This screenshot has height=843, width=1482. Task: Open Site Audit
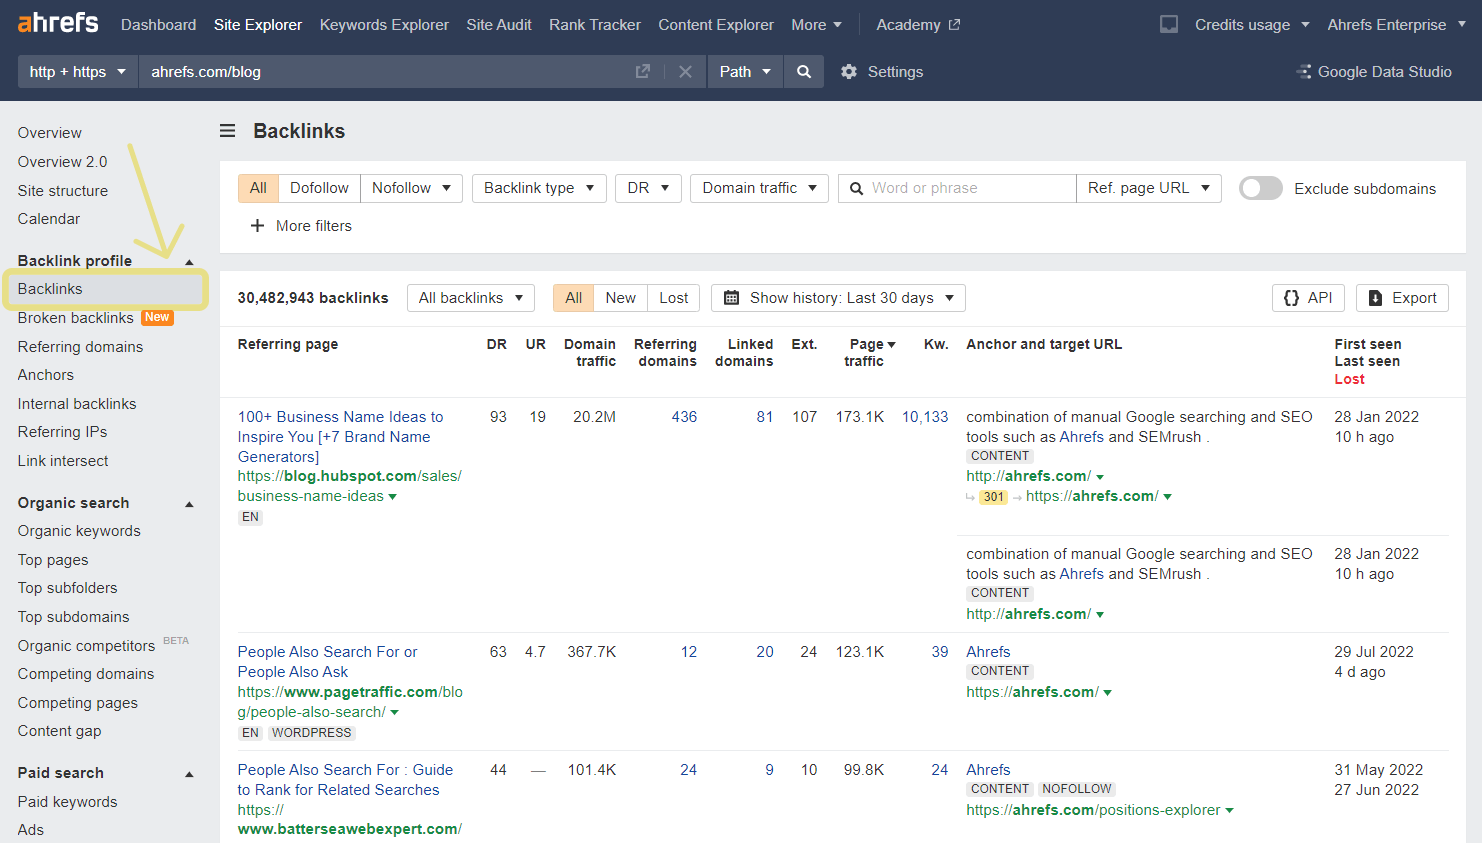pyautogui.click(x=499, y=24)
